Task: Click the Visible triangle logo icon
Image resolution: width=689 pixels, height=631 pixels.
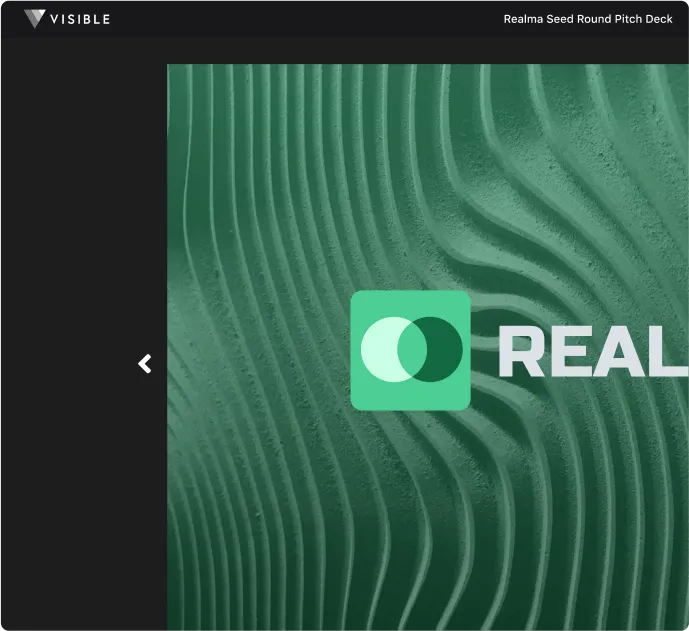Action: [34, 19]
